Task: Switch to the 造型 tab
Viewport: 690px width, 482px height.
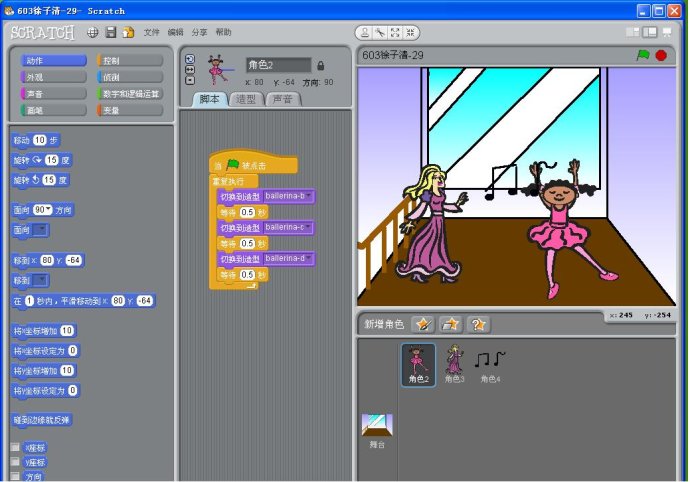Action: click(246, 99)
